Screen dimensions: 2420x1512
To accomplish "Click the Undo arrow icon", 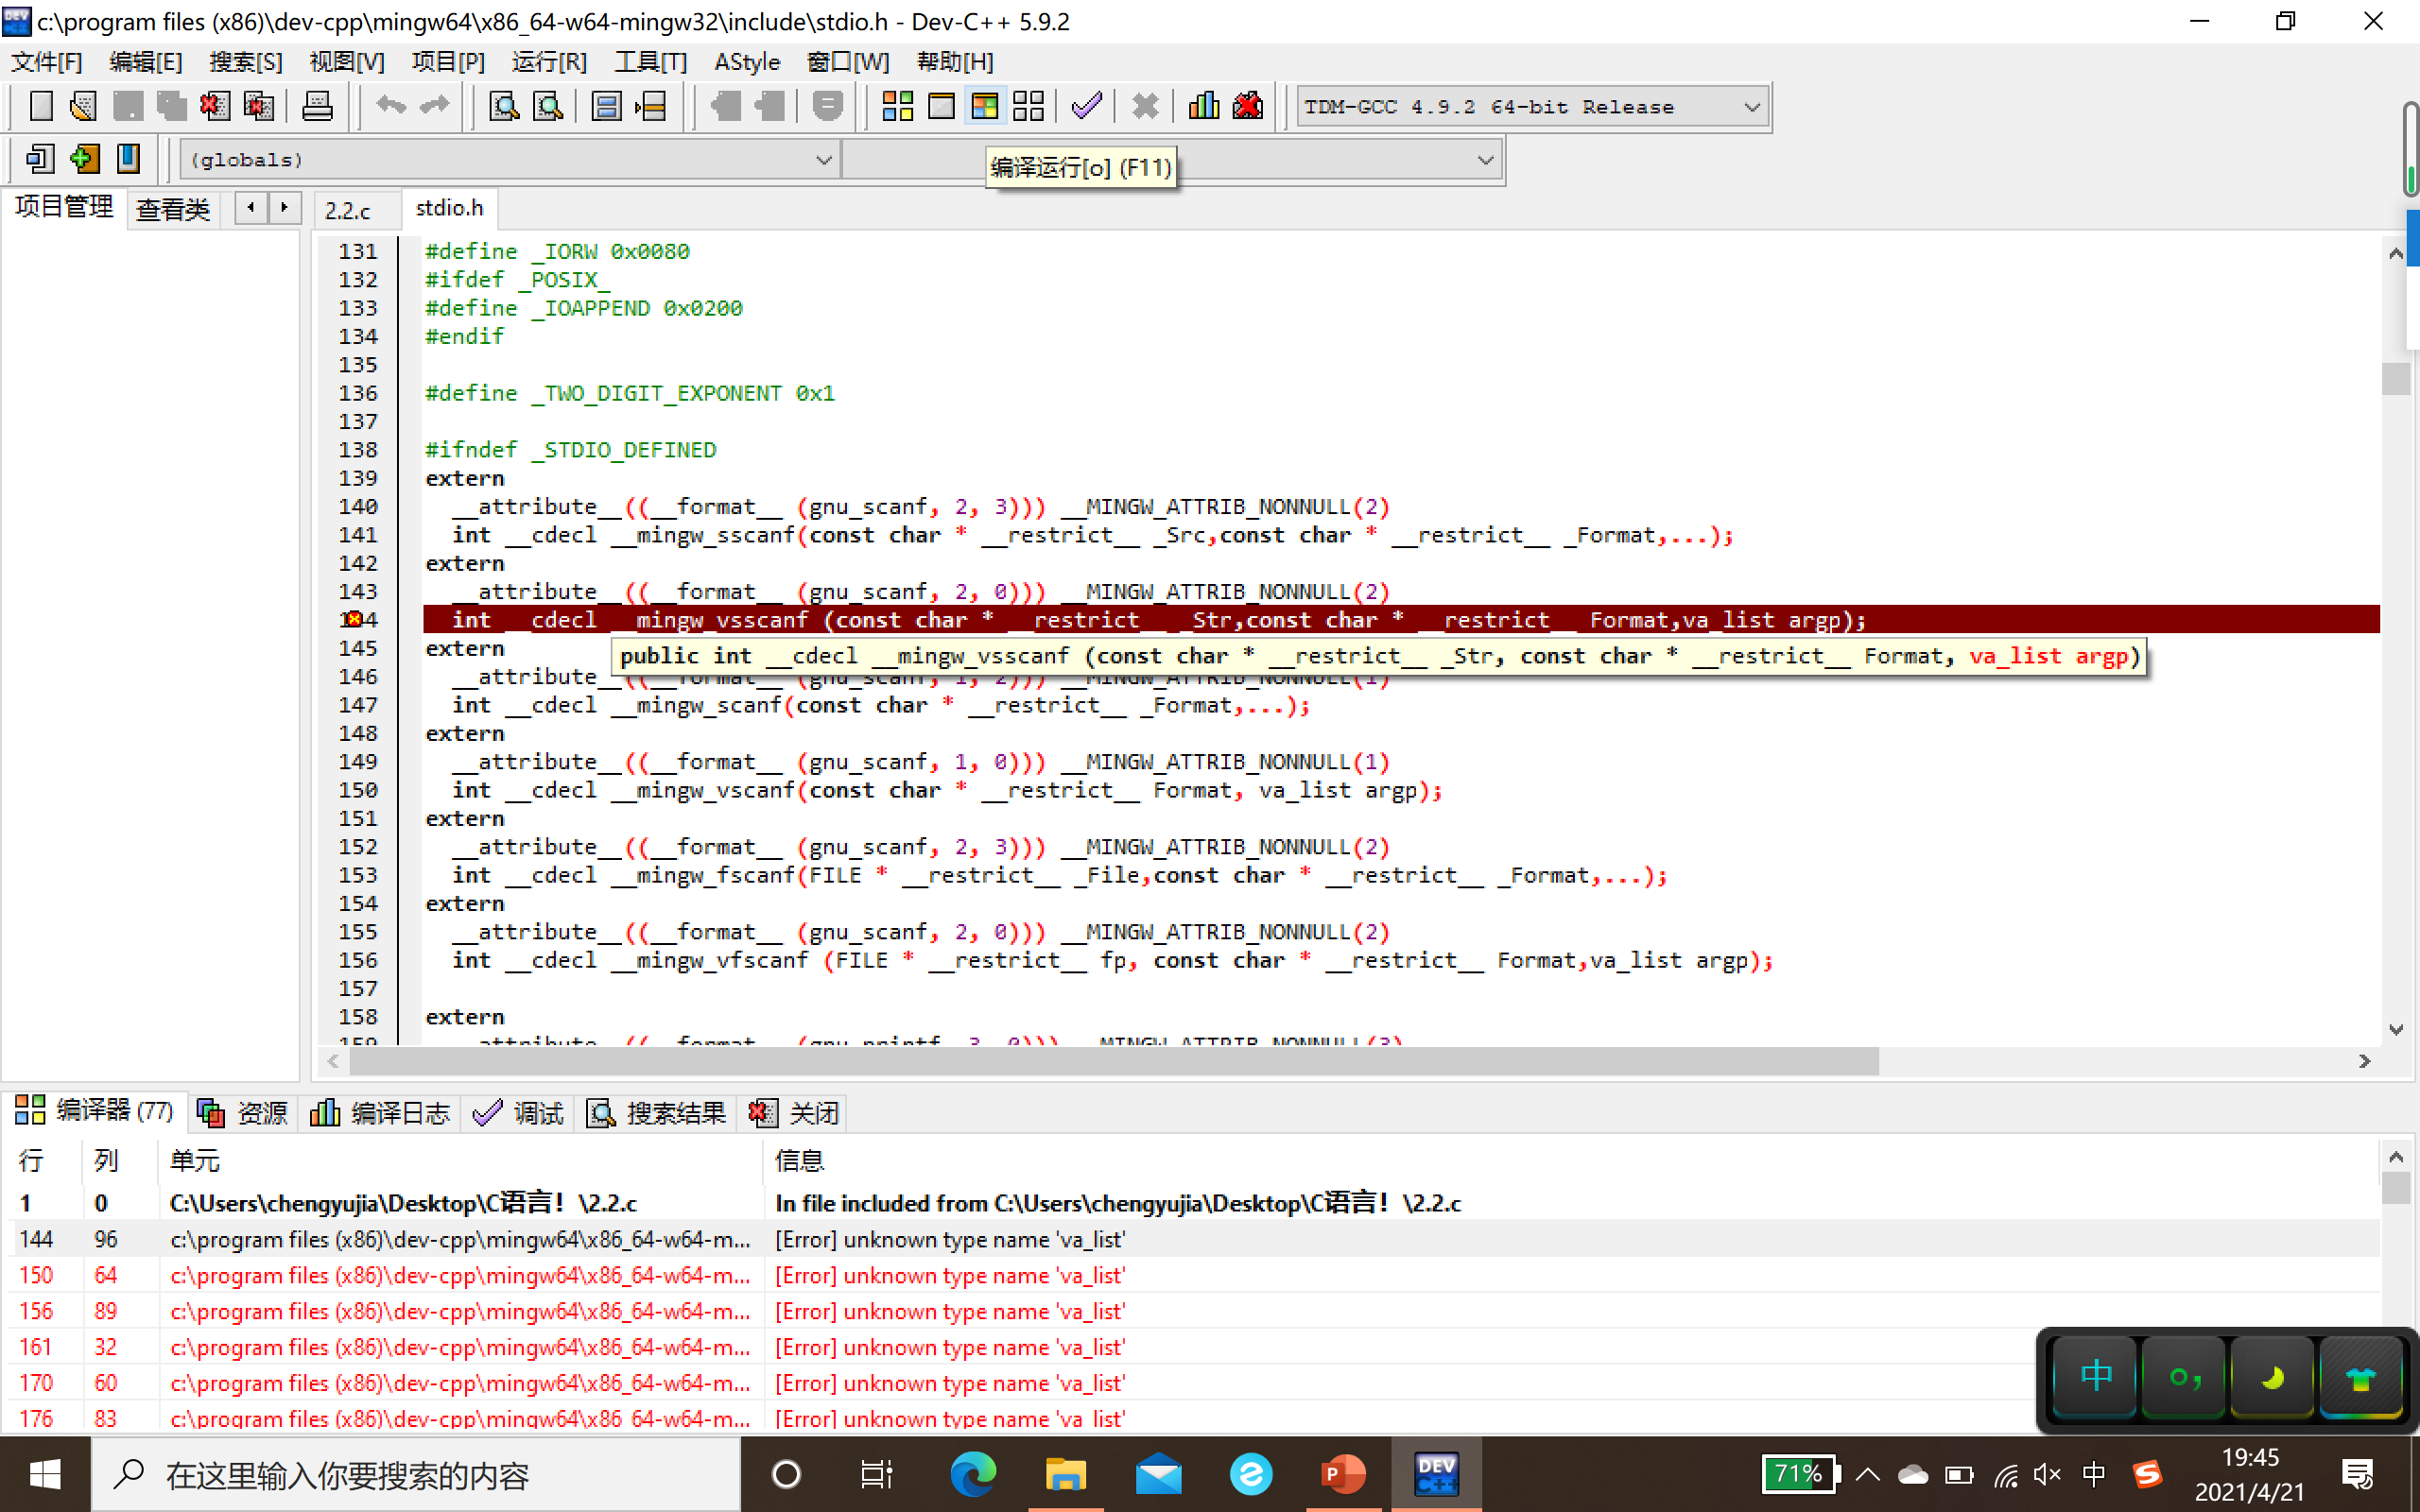I will [x=391, y=106].
